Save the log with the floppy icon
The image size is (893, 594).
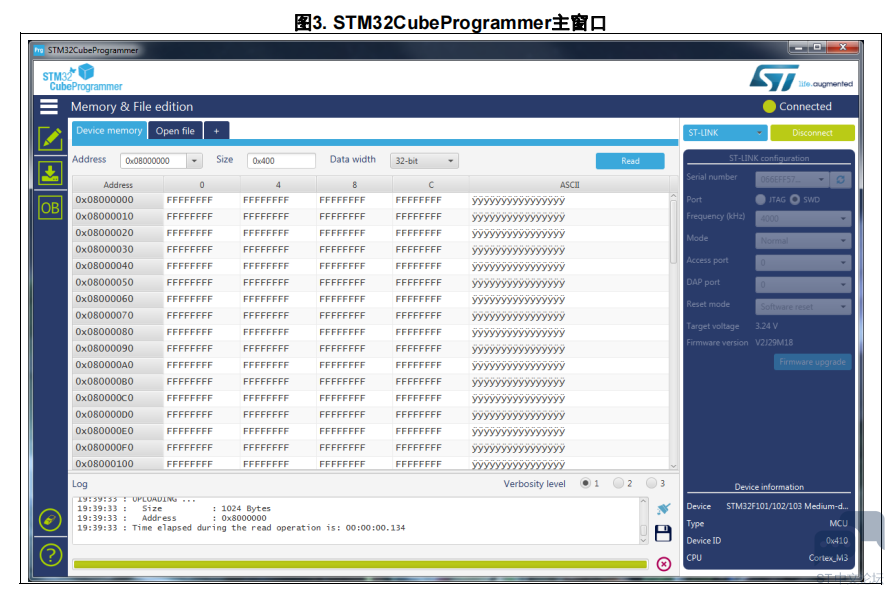663,533
